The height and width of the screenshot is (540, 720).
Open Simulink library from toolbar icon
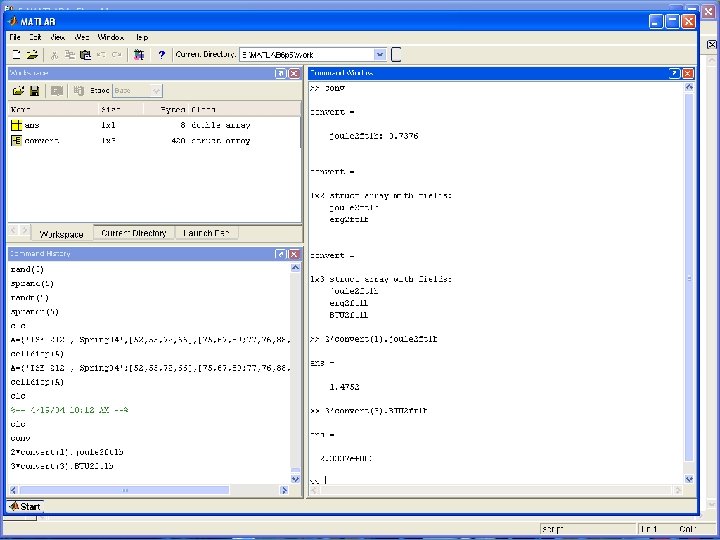pyautogui.click(x=140, y=54)
